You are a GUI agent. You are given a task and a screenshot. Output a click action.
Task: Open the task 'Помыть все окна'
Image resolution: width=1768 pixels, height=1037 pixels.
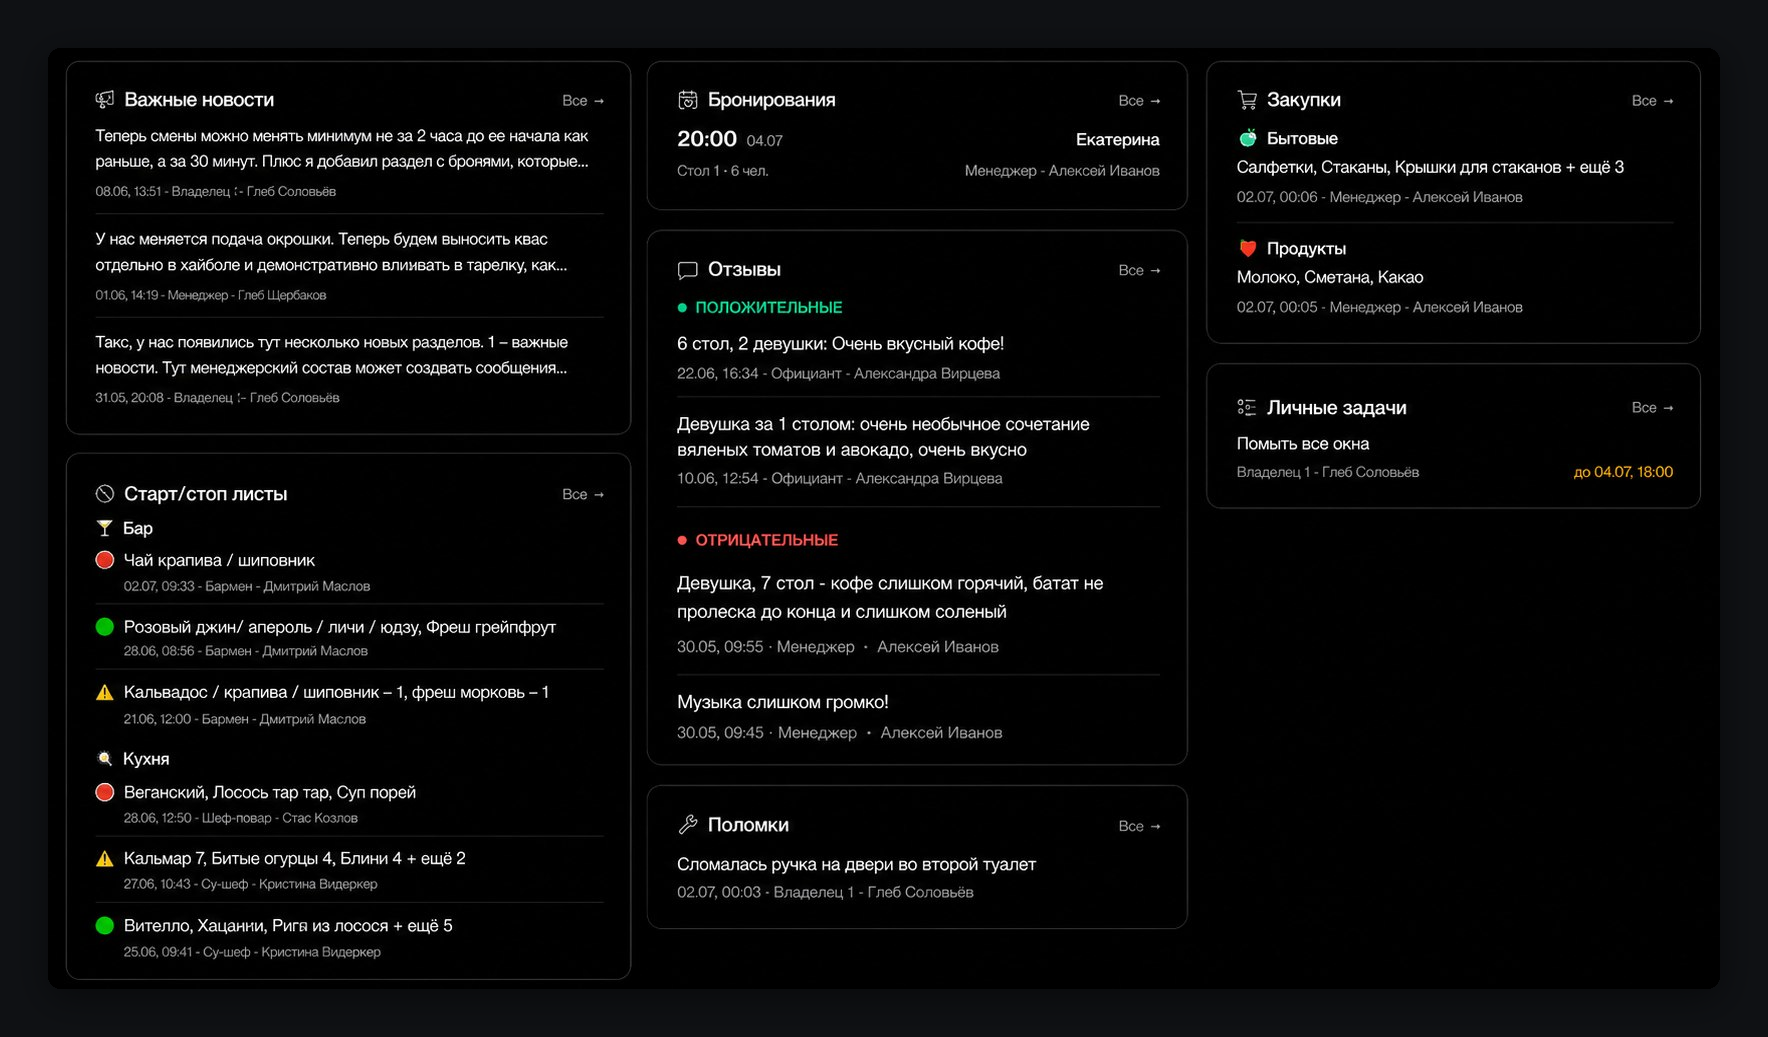pyautogui.click(x=1302, y=444)
